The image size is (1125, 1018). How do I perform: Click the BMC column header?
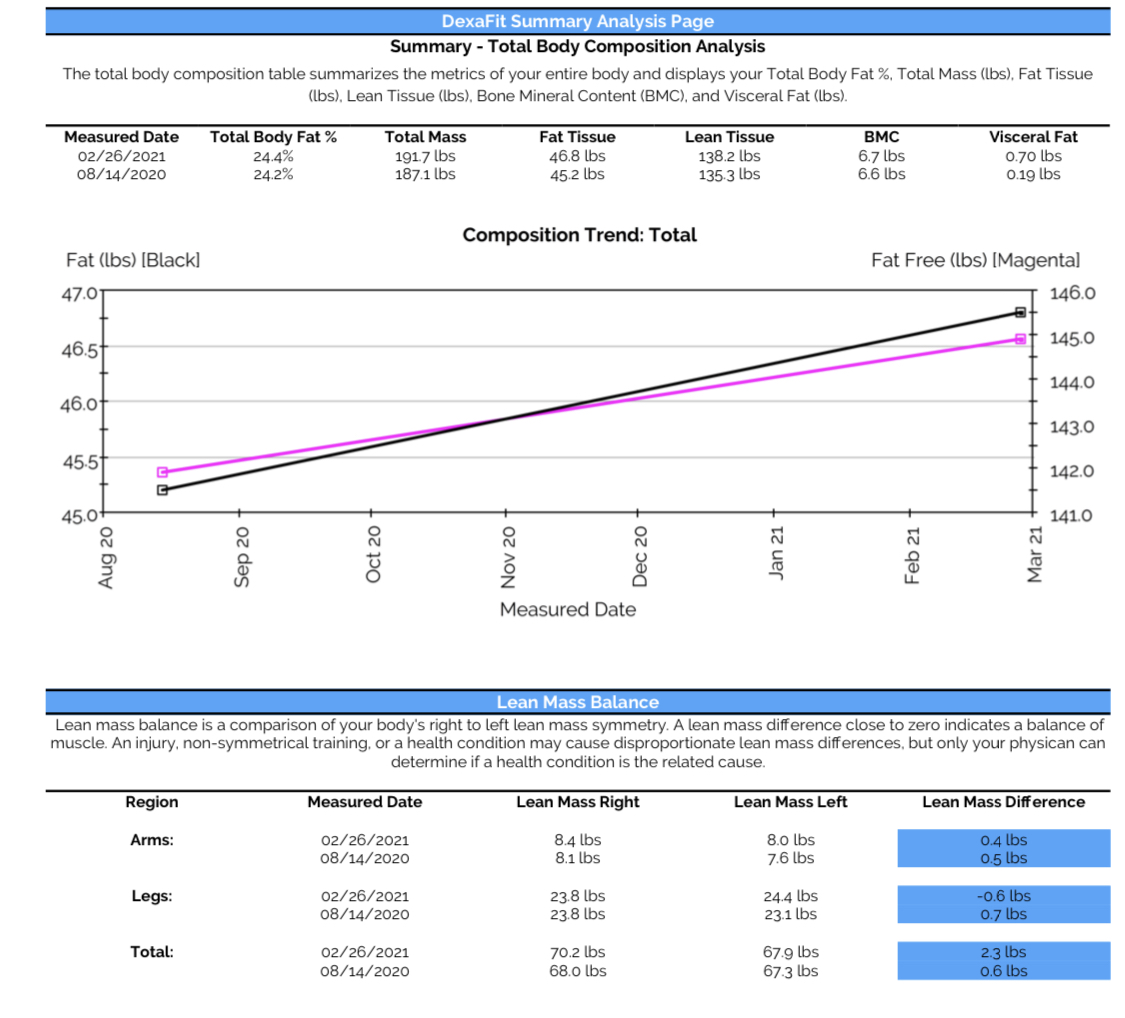click(x=881, y=137)
